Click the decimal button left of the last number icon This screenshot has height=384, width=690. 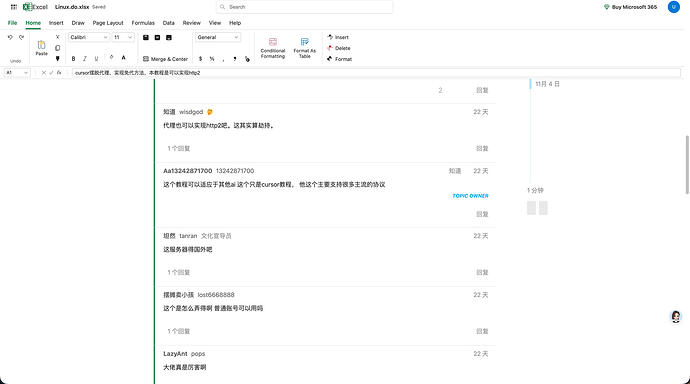coord(235,59)
